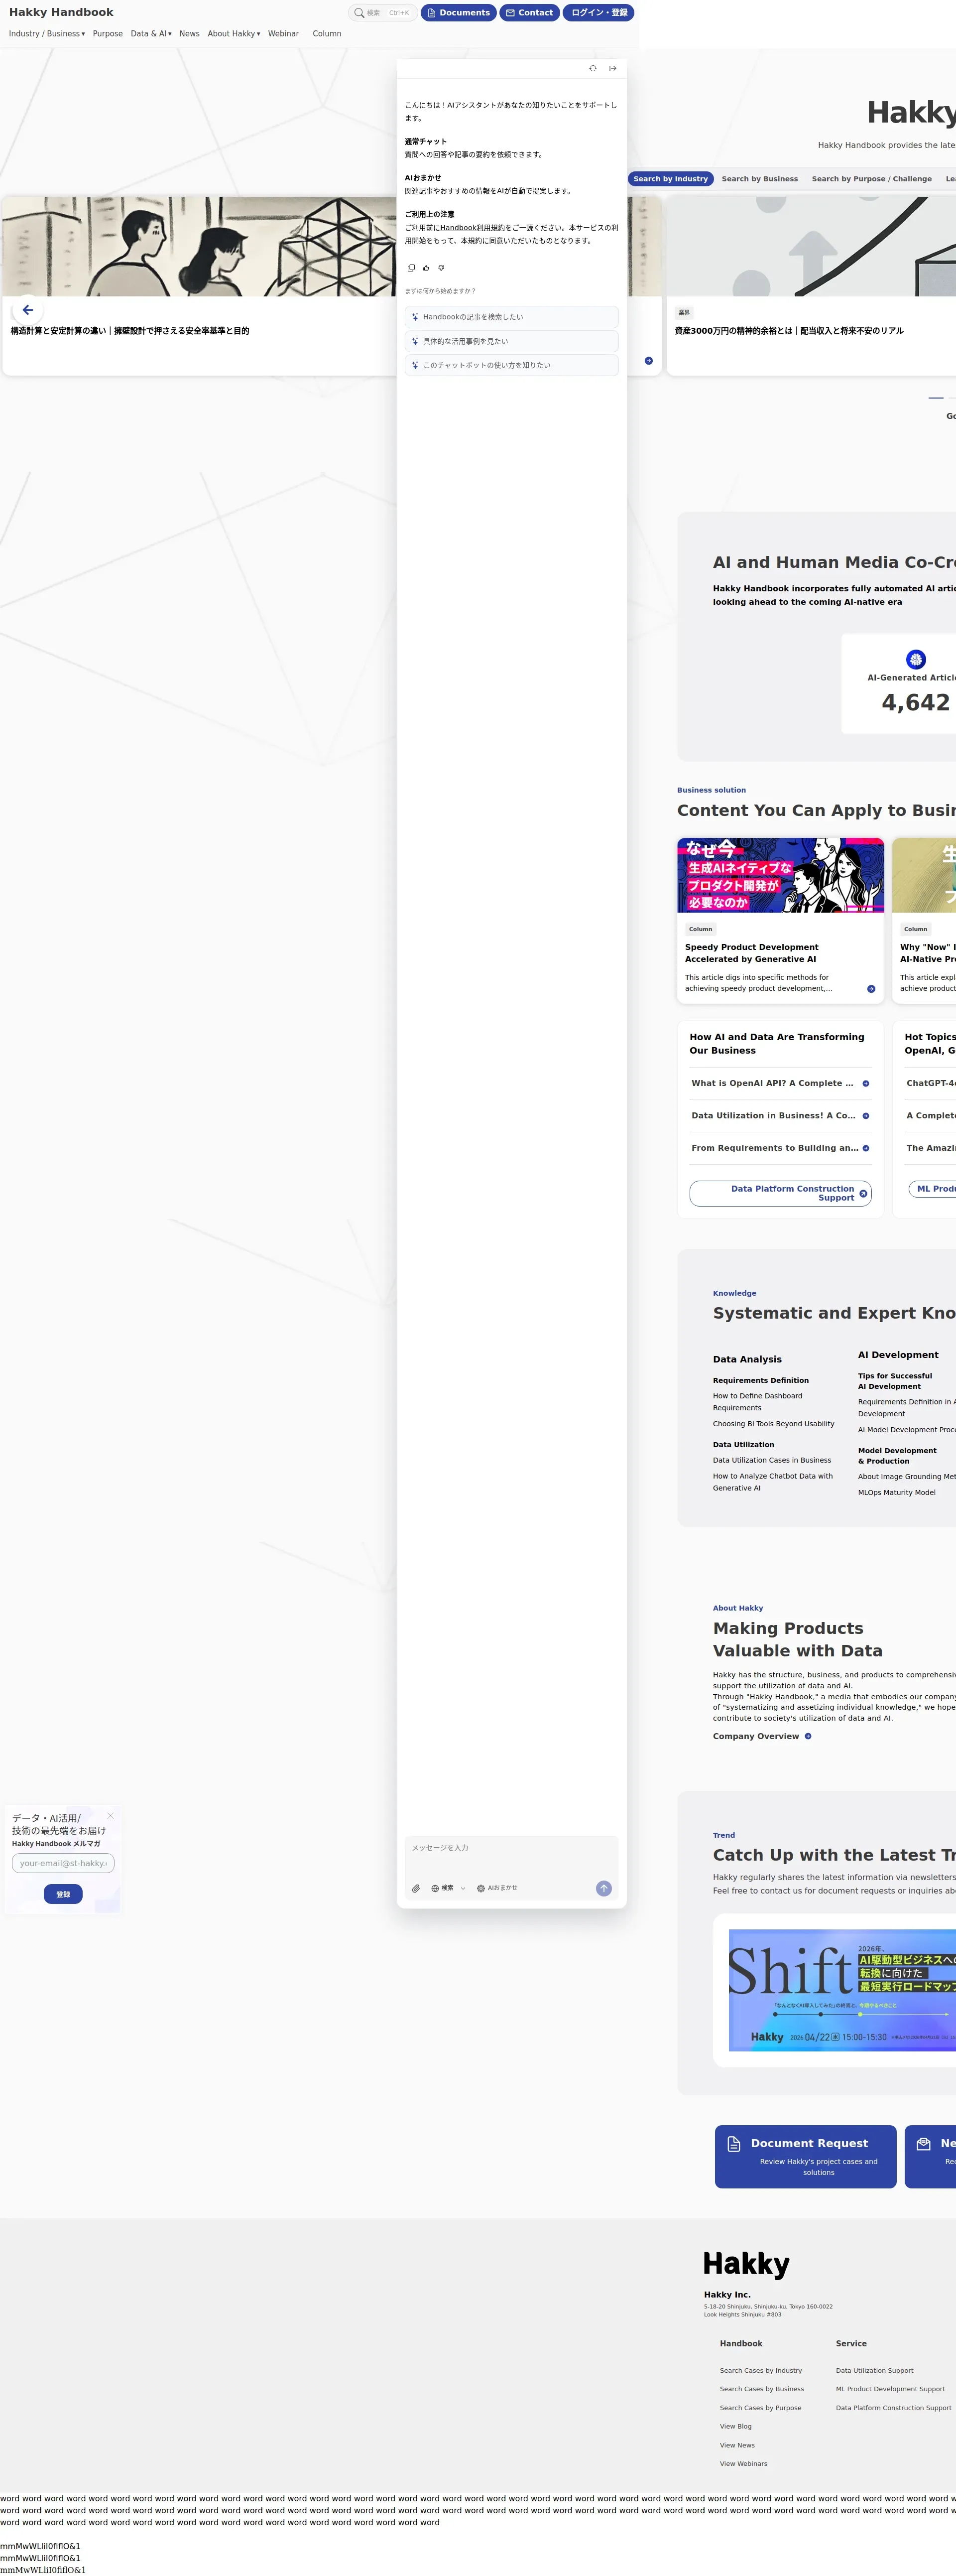
Task: Open 'Data Utilization Cases in Business' link
Action: coord(772,1460)
